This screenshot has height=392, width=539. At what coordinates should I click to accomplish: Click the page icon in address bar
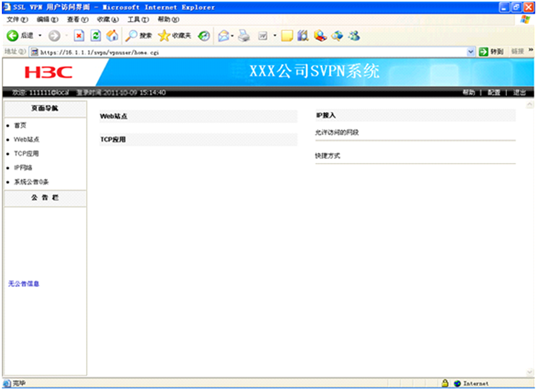(34, 52)
